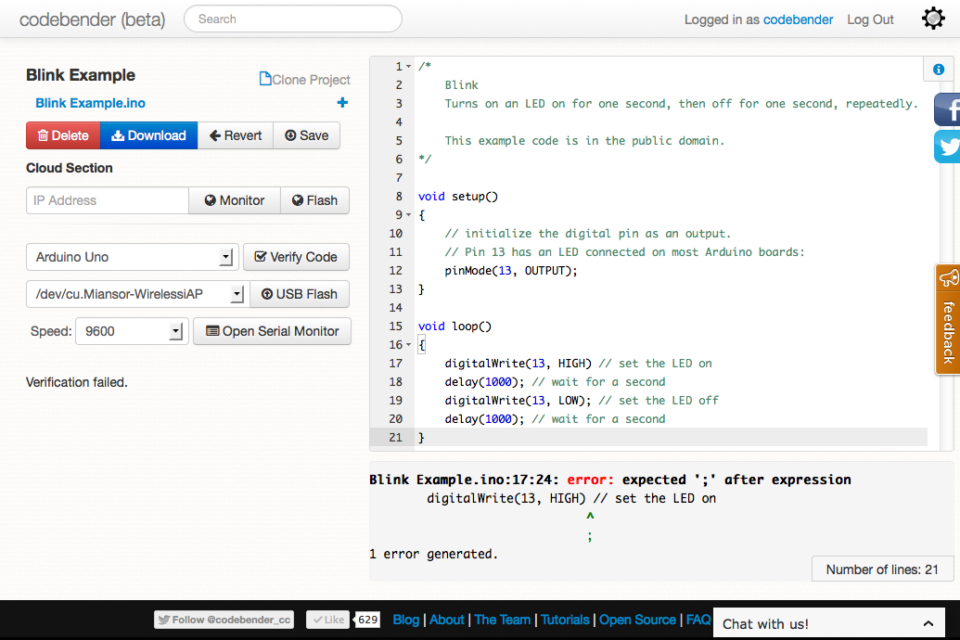Click the Facebook Like button

click(x=328, y=620)
